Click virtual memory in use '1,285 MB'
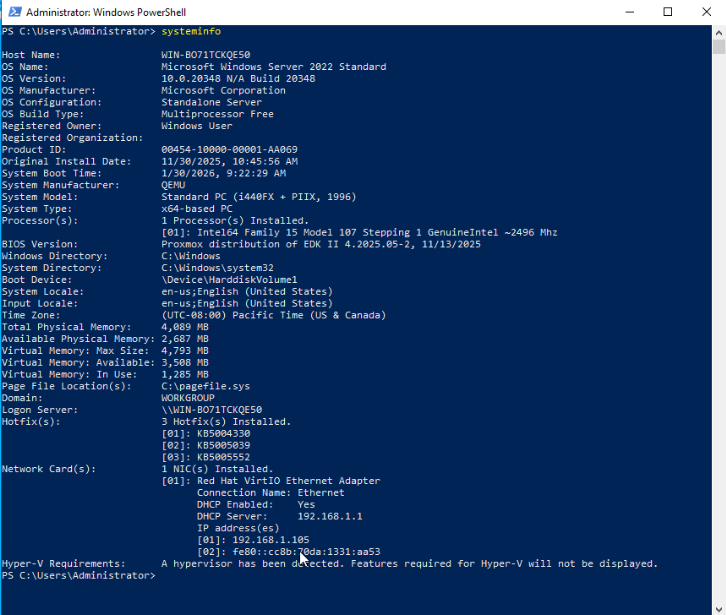The image size is (726, 615). point(185,375)
